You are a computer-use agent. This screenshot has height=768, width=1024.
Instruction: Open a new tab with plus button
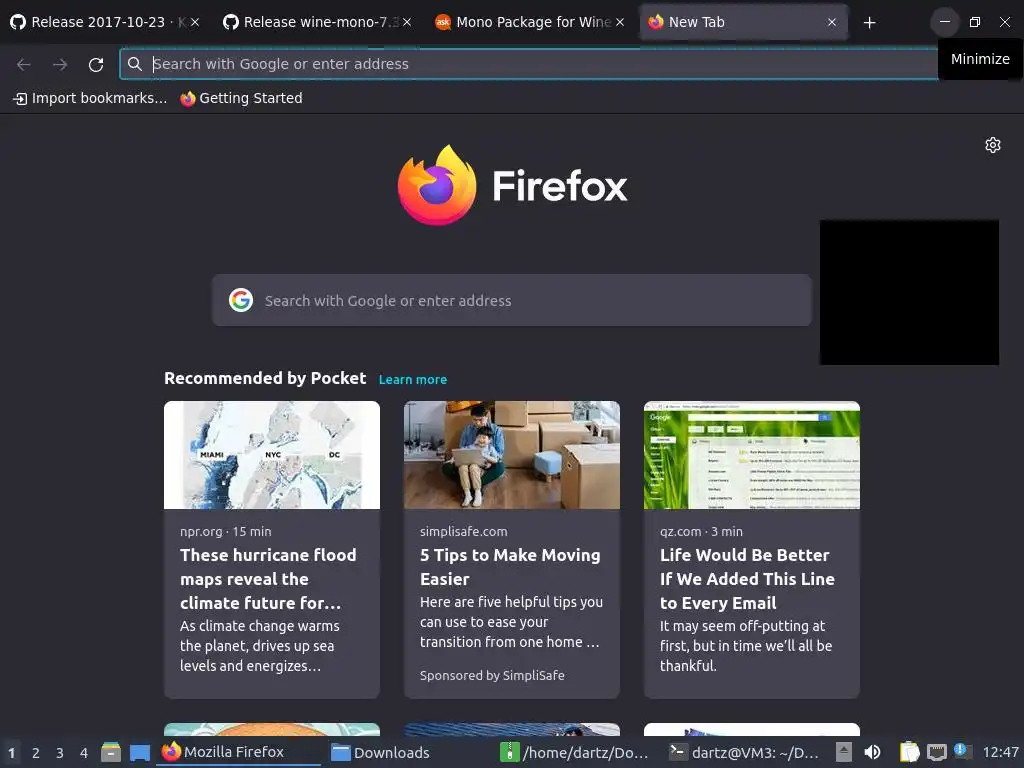[x=869, y=23]
